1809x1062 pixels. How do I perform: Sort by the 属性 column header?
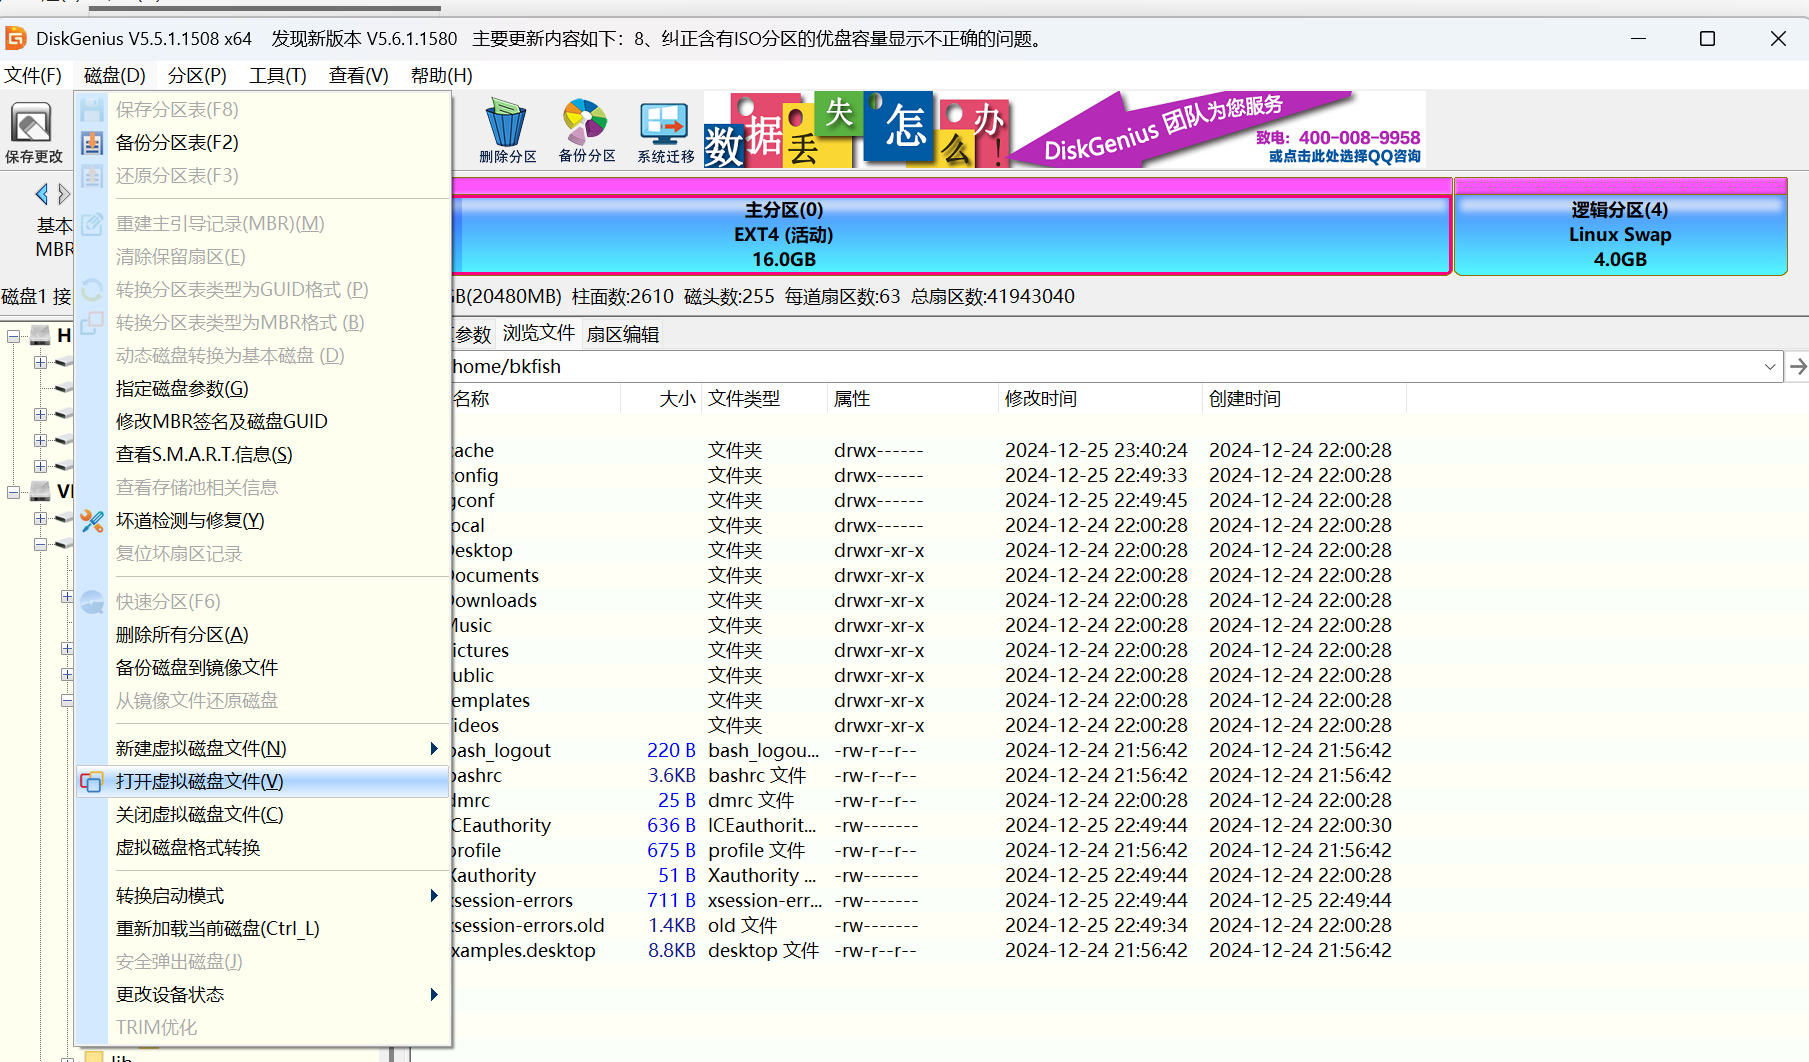click(x=912, y=399)
